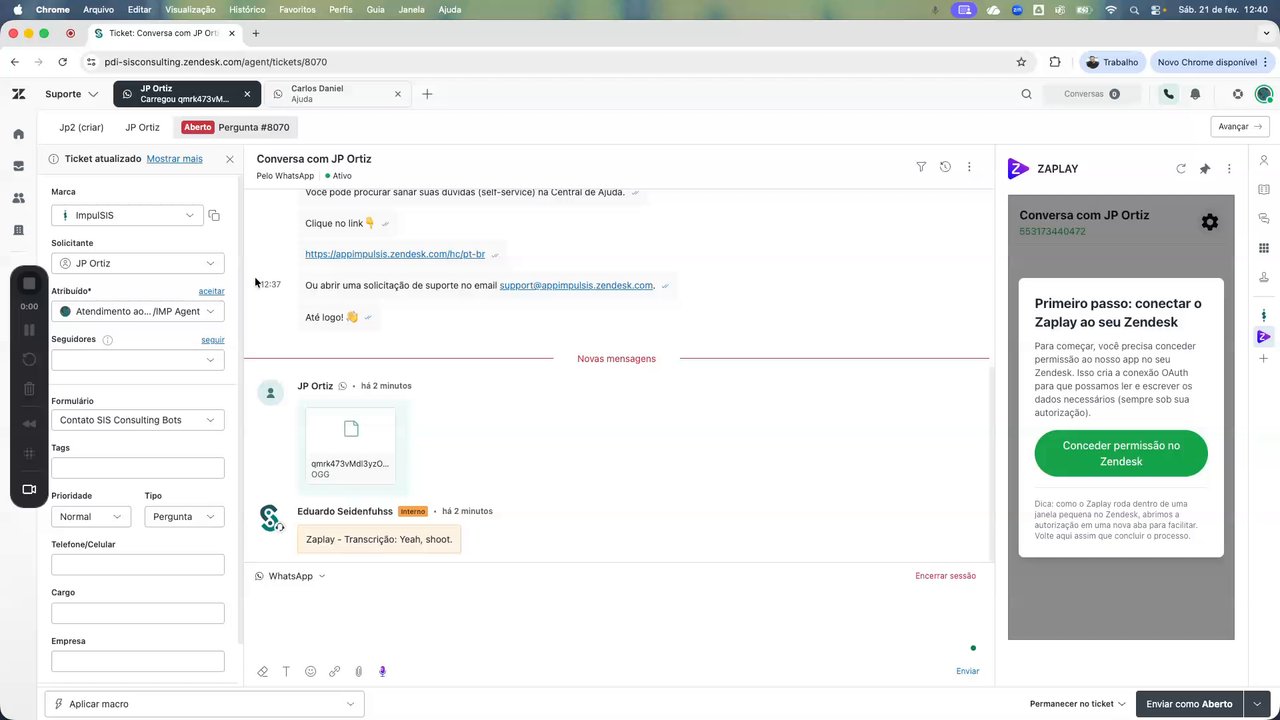Screen dimensions: 1280x720
Task: Click Enviar como Aberto button
Action: 1189,704
